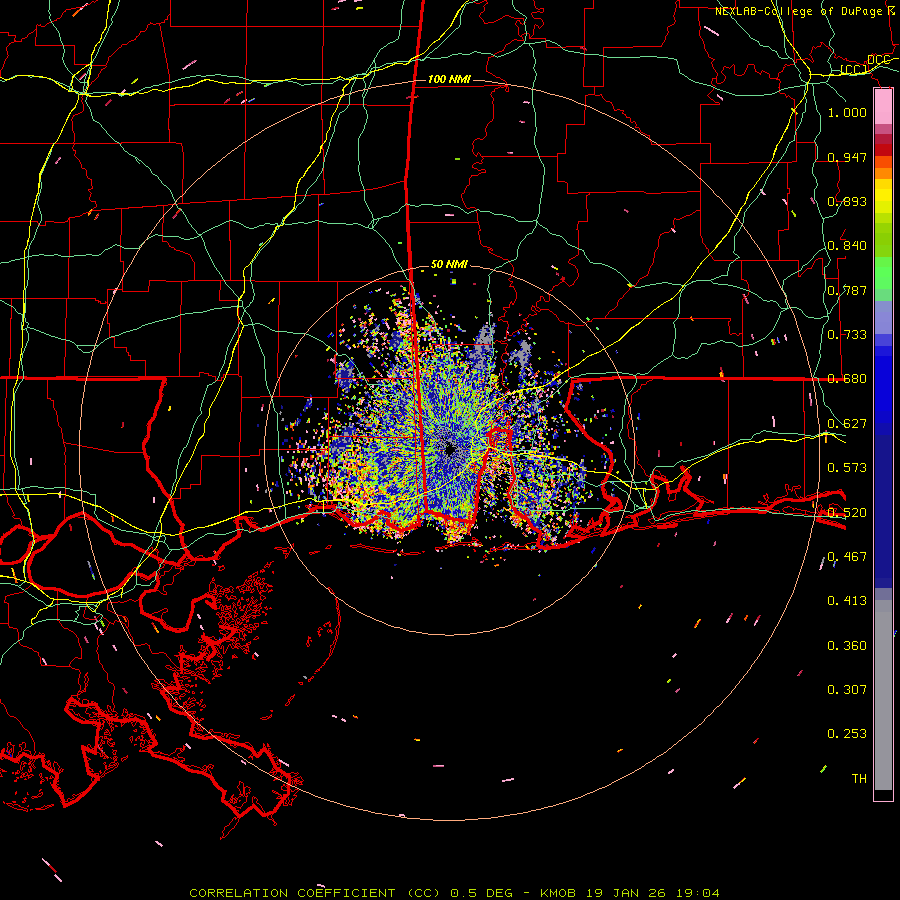
Task: Click the 0.573 scale label
Action: (847, 468)
